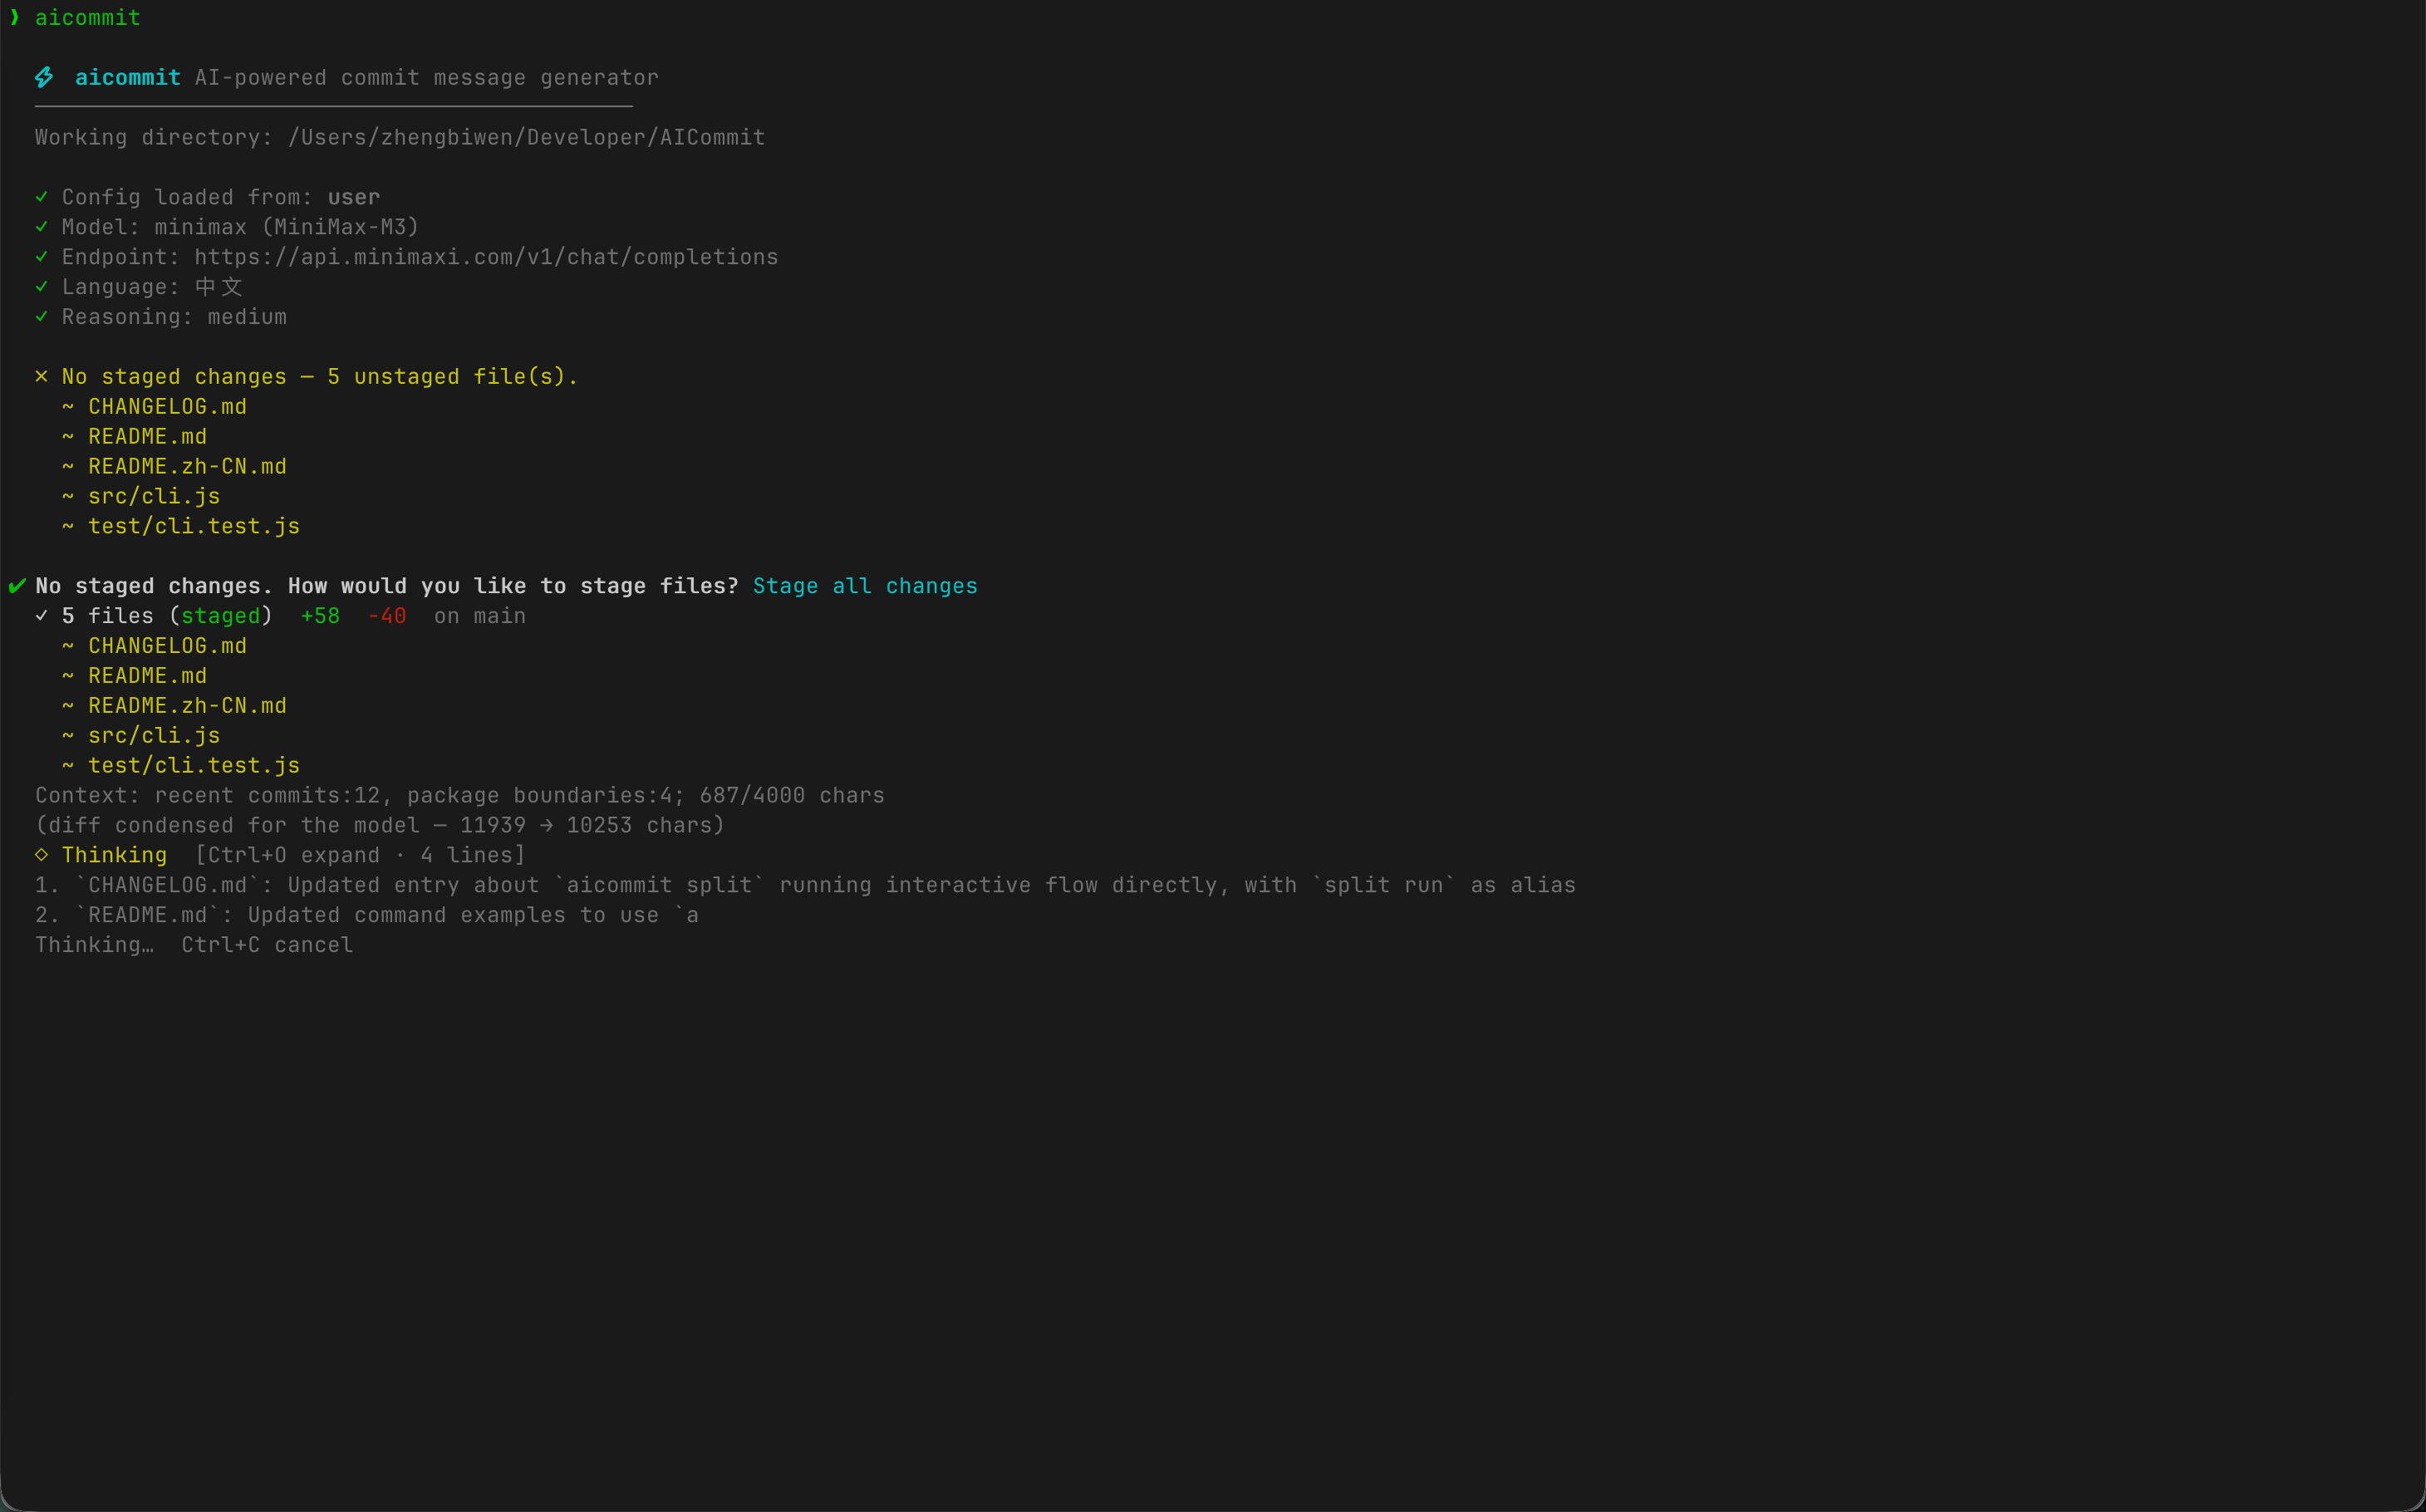Click src/cli.js in the staged files list
Image resolution: width=2426 pixels, height=1512 pixels.
[x=154, y=736]
